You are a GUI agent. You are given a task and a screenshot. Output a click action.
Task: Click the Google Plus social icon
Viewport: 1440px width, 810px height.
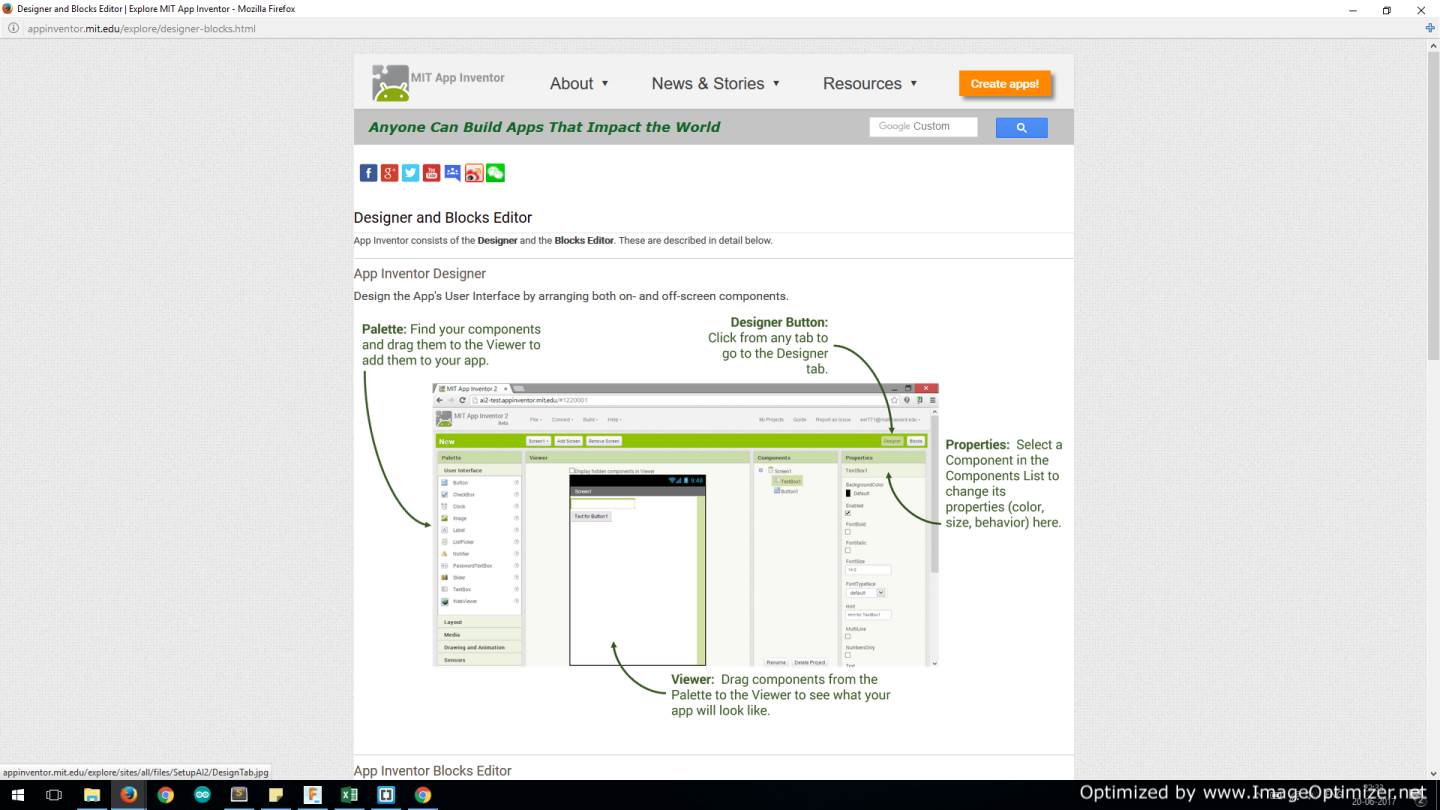[389, 173]
